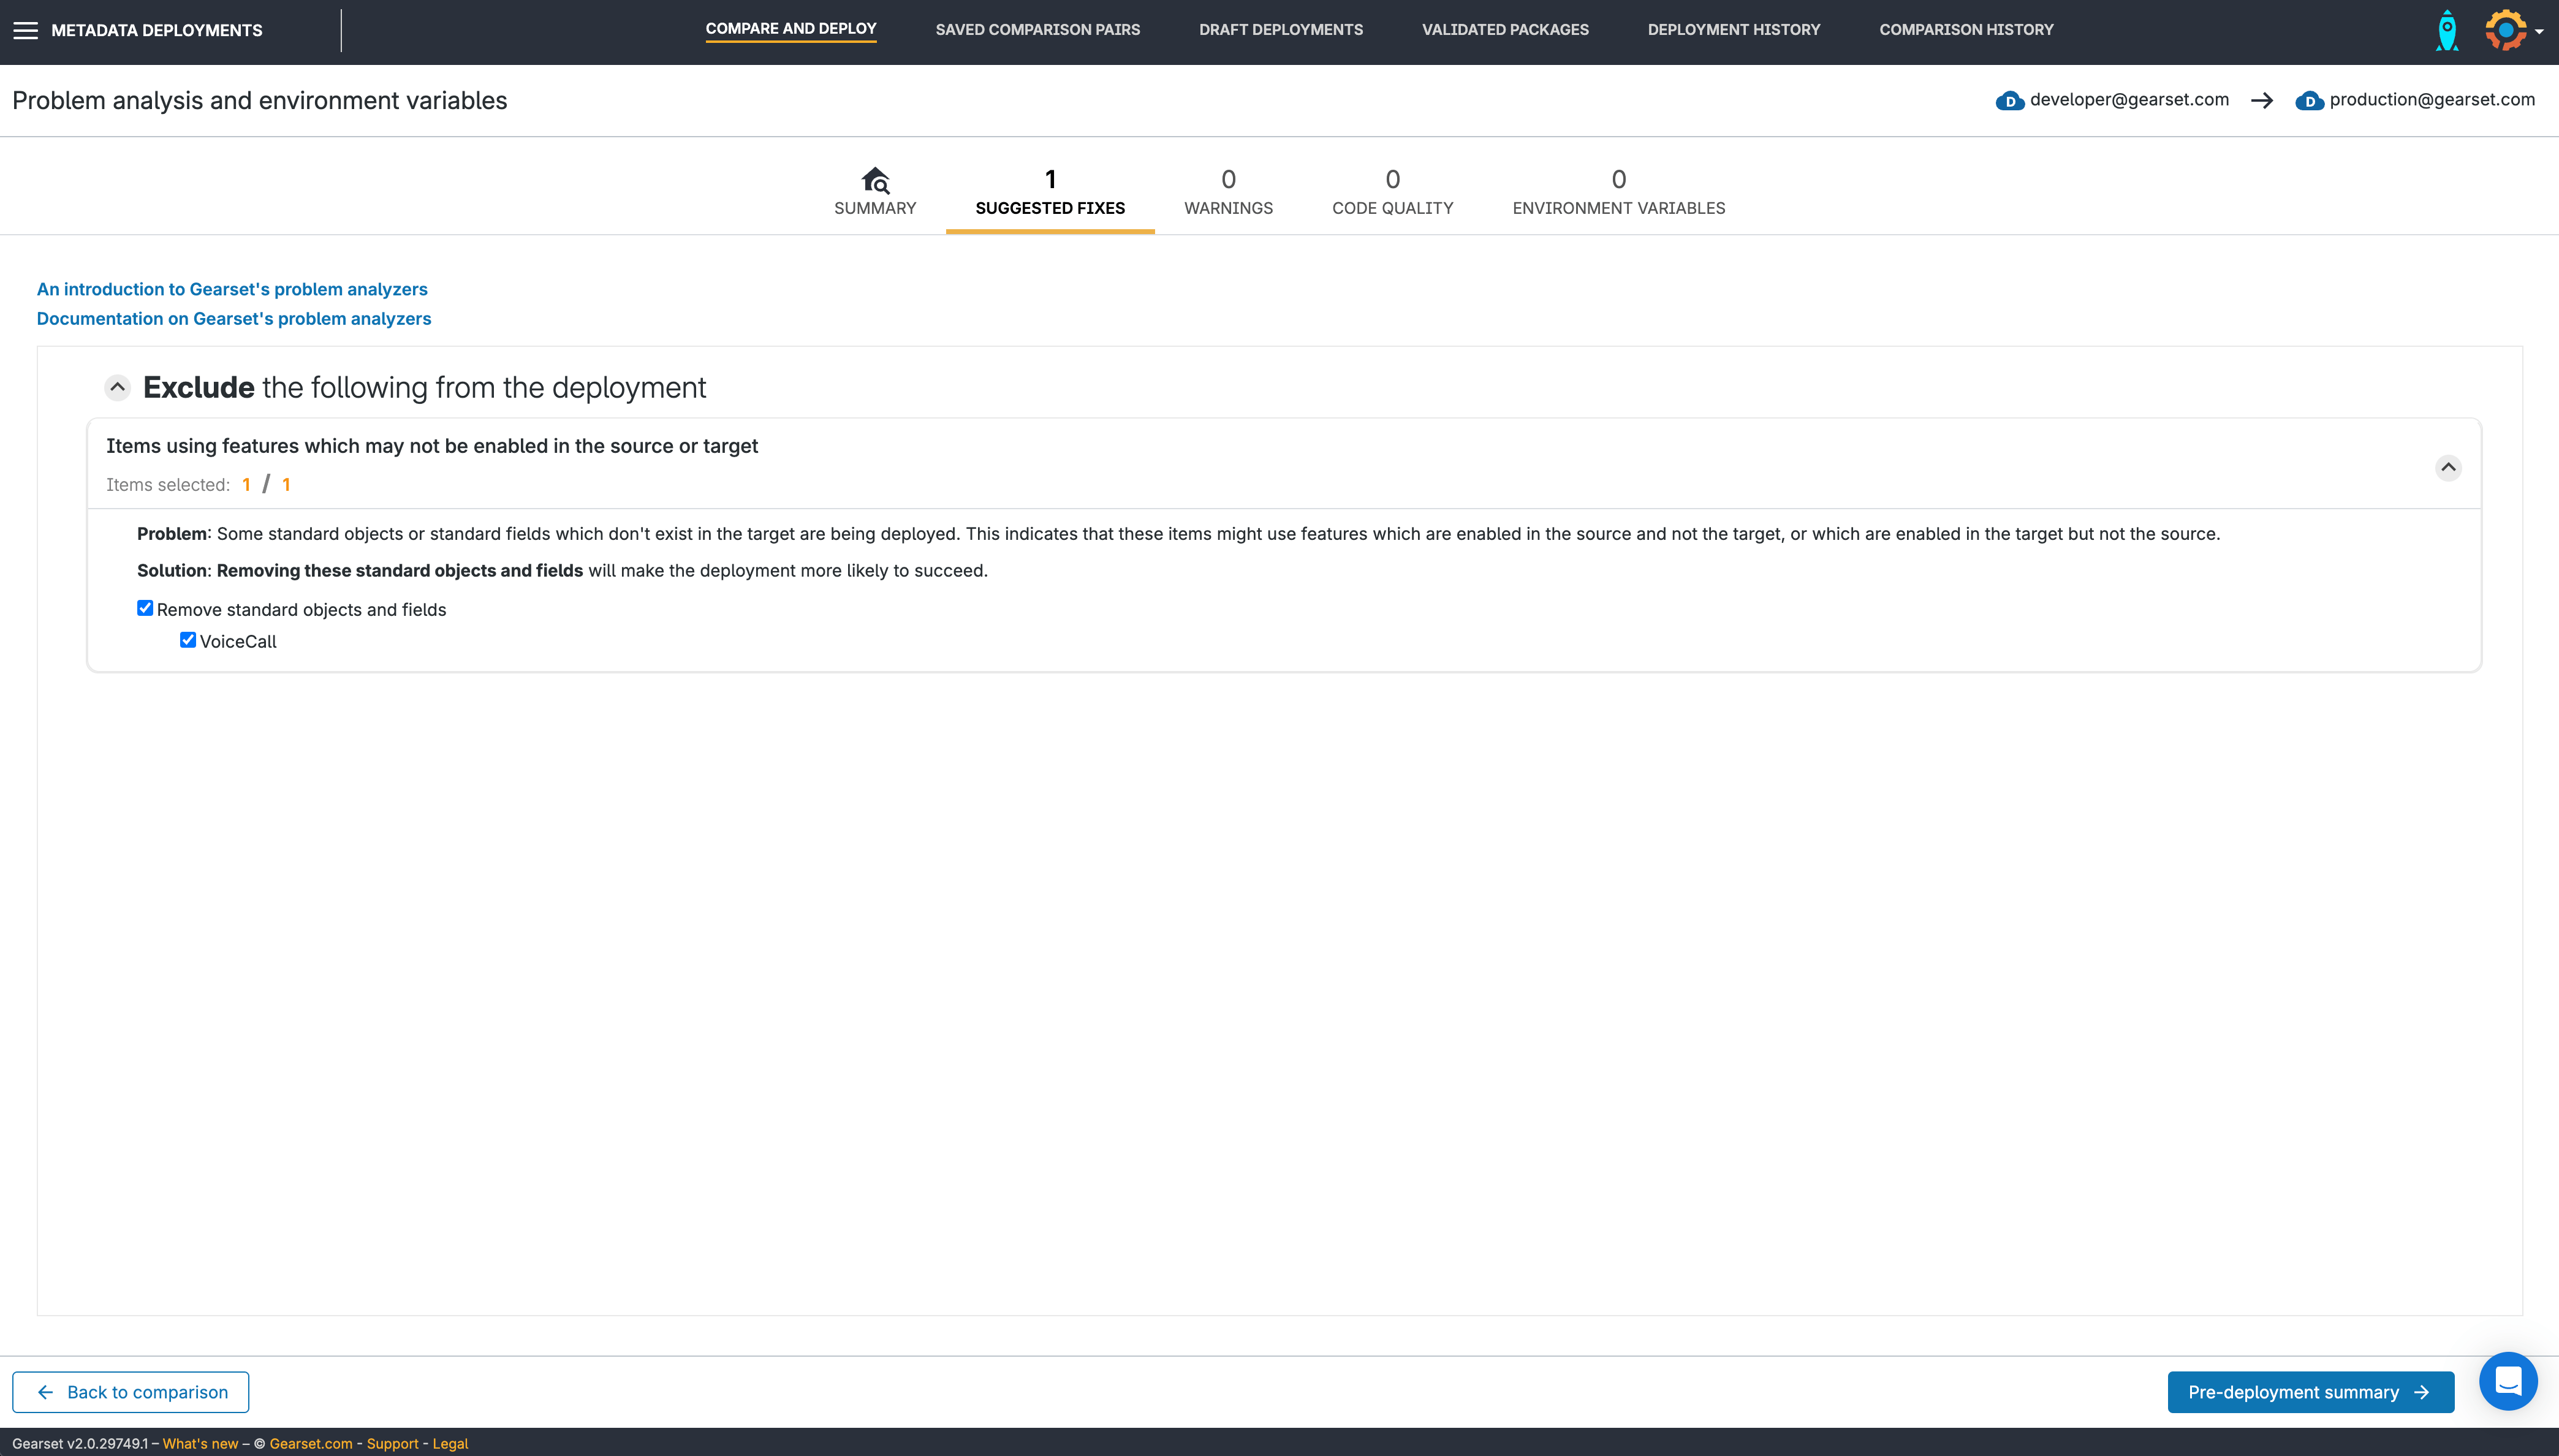2559x1456 pixels.
Task: Open the Environment Variables tab
Action: [1618, 192]
